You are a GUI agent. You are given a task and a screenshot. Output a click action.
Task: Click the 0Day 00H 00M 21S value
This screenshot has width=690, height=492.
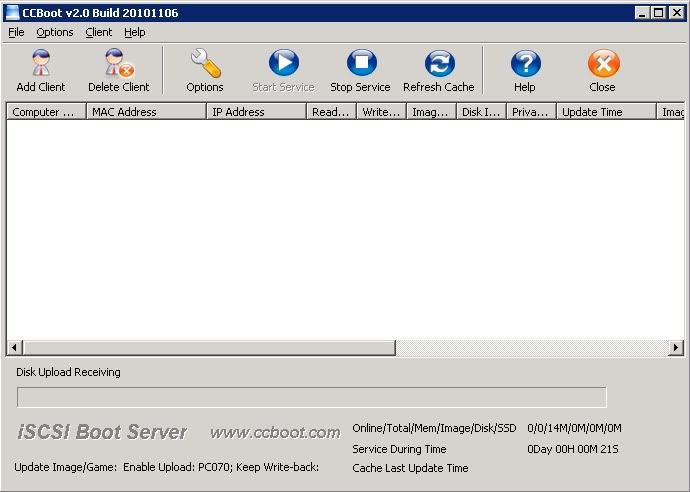(x=573, y=449)
